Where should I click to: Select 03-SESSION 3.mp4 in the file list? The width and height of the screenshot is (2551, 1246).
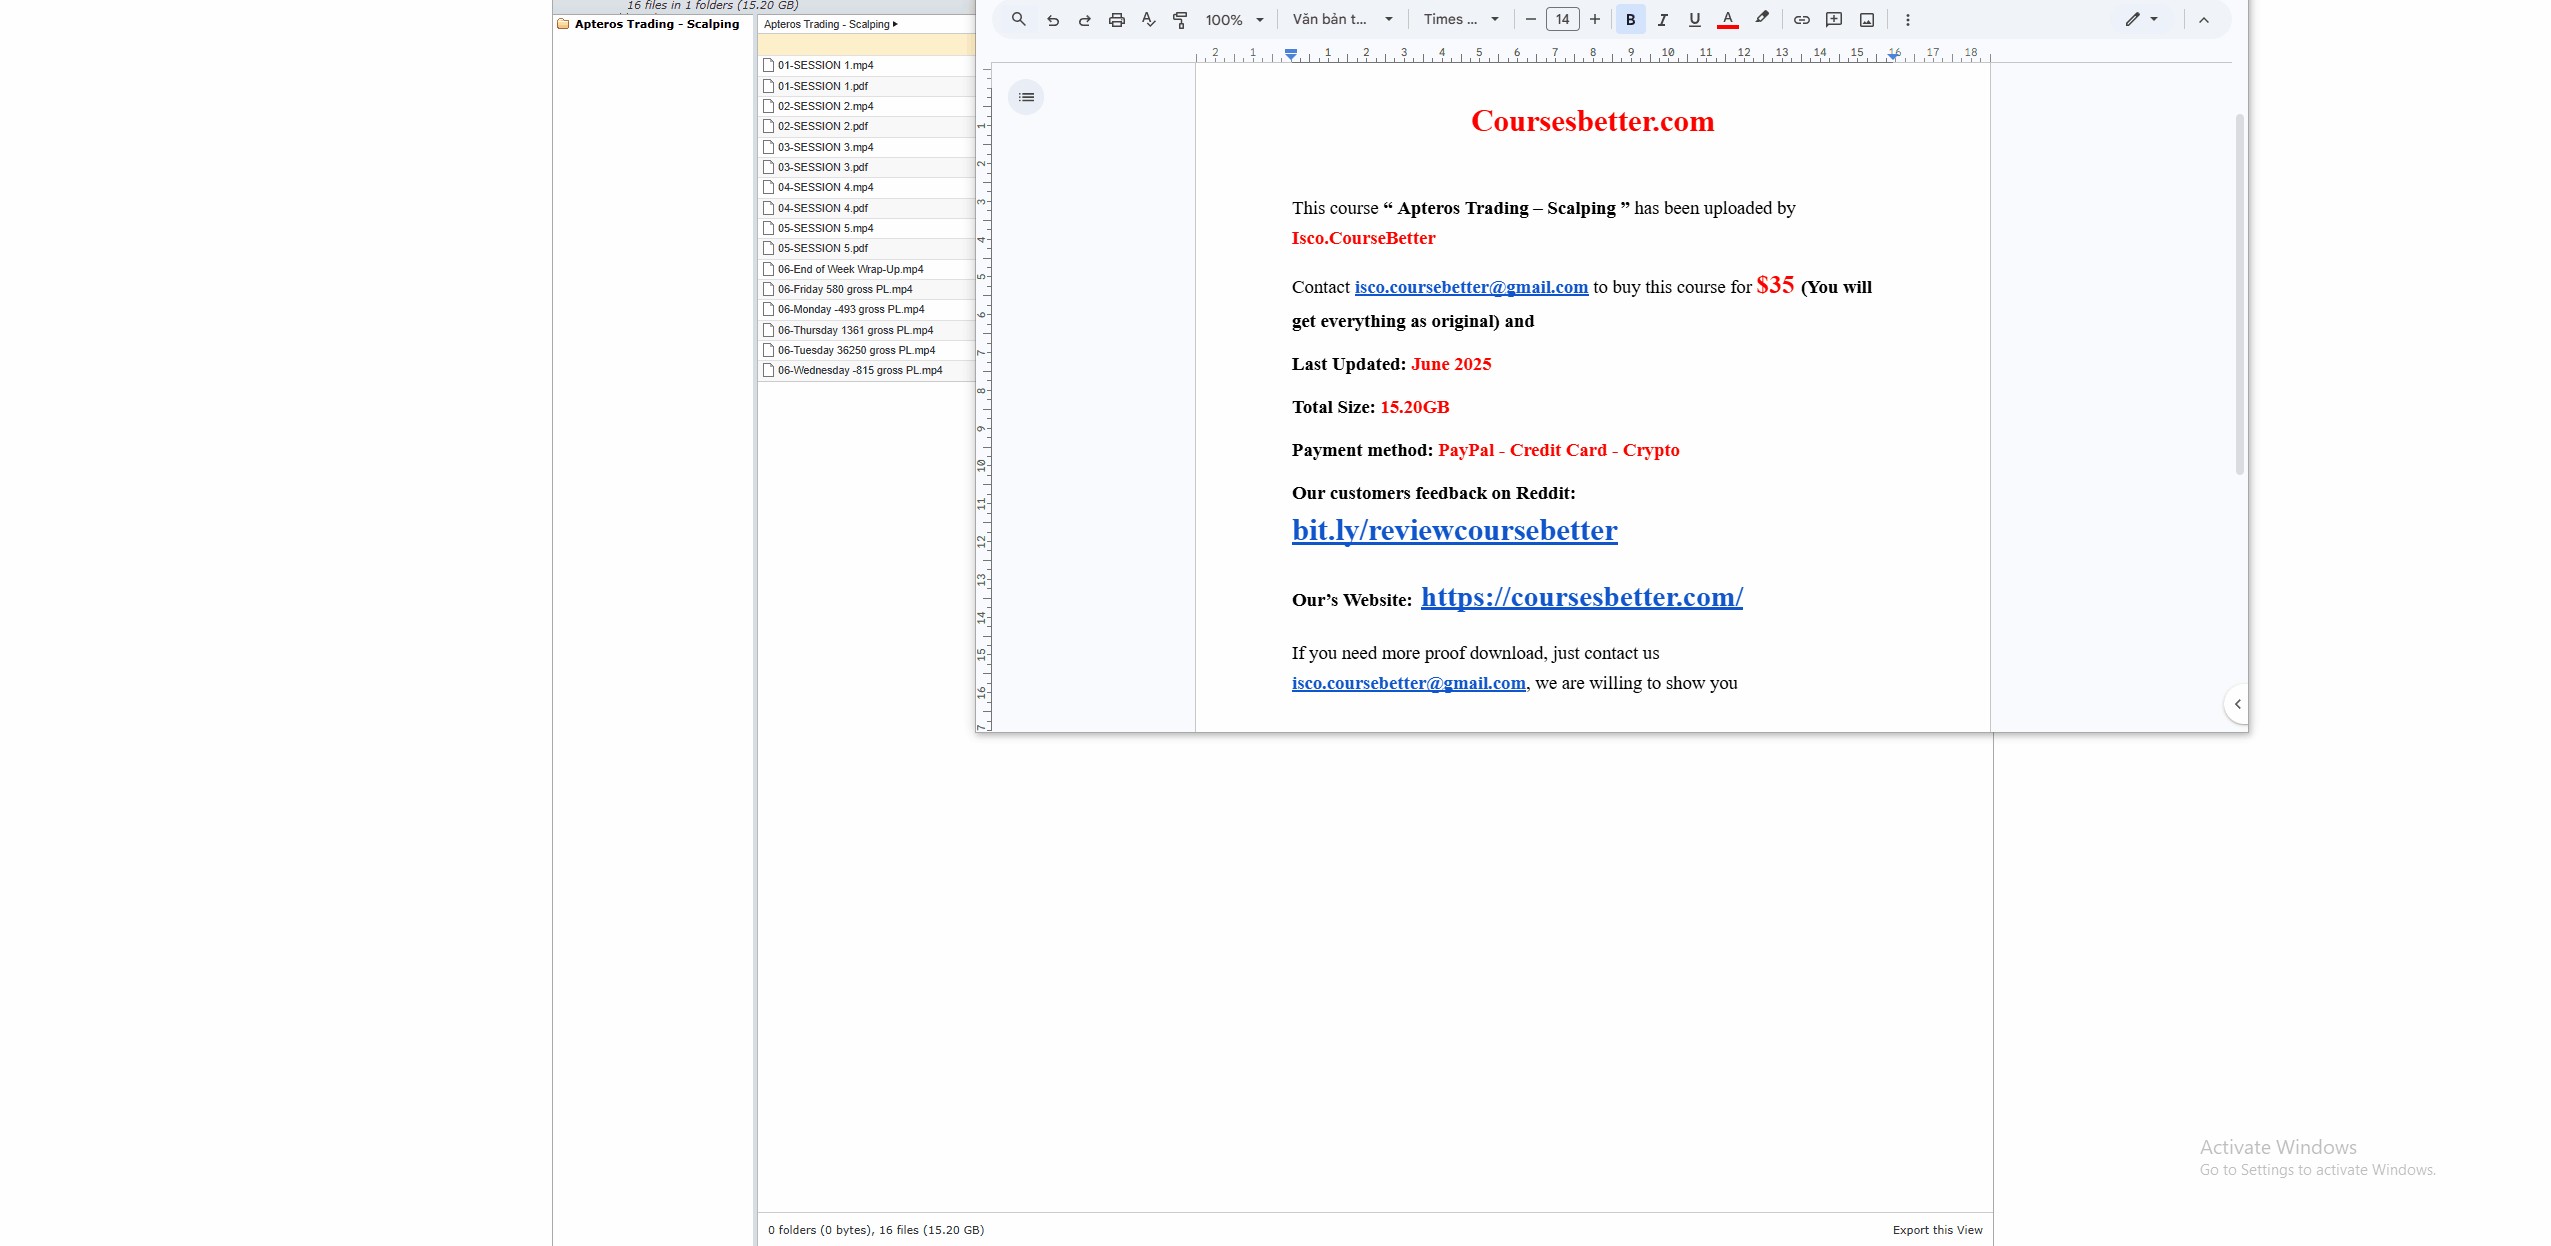825,147
